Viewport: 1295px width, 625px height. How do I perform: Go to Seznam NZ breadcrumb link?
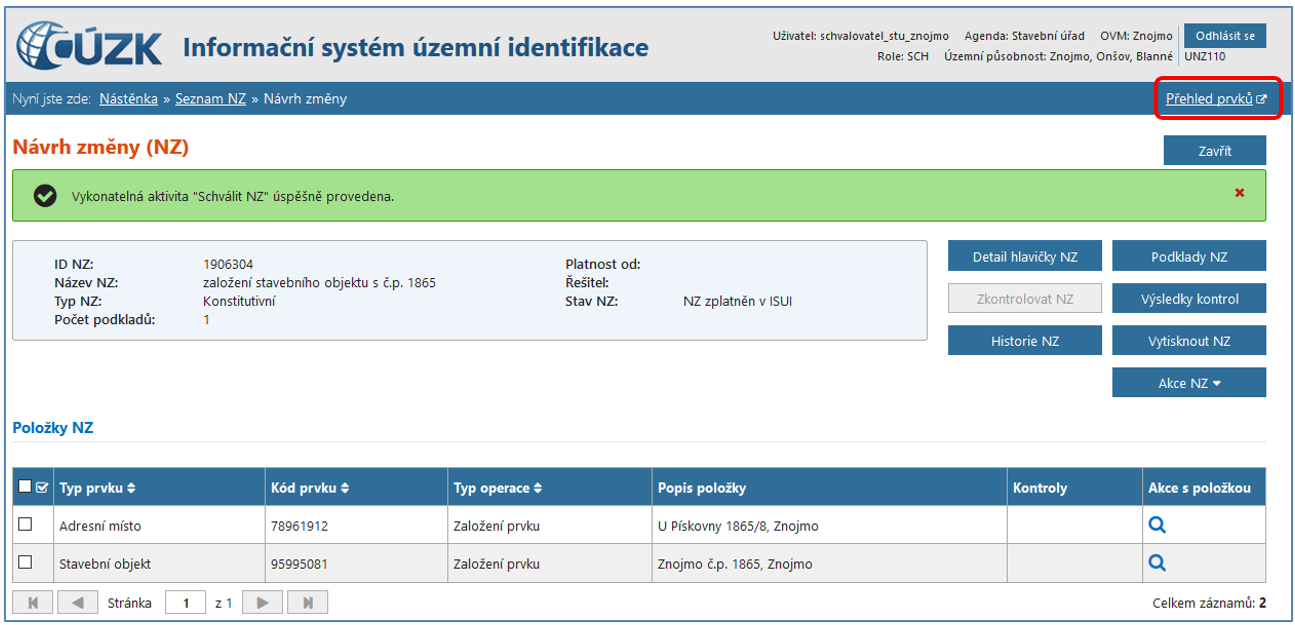(x=210, y=99)
